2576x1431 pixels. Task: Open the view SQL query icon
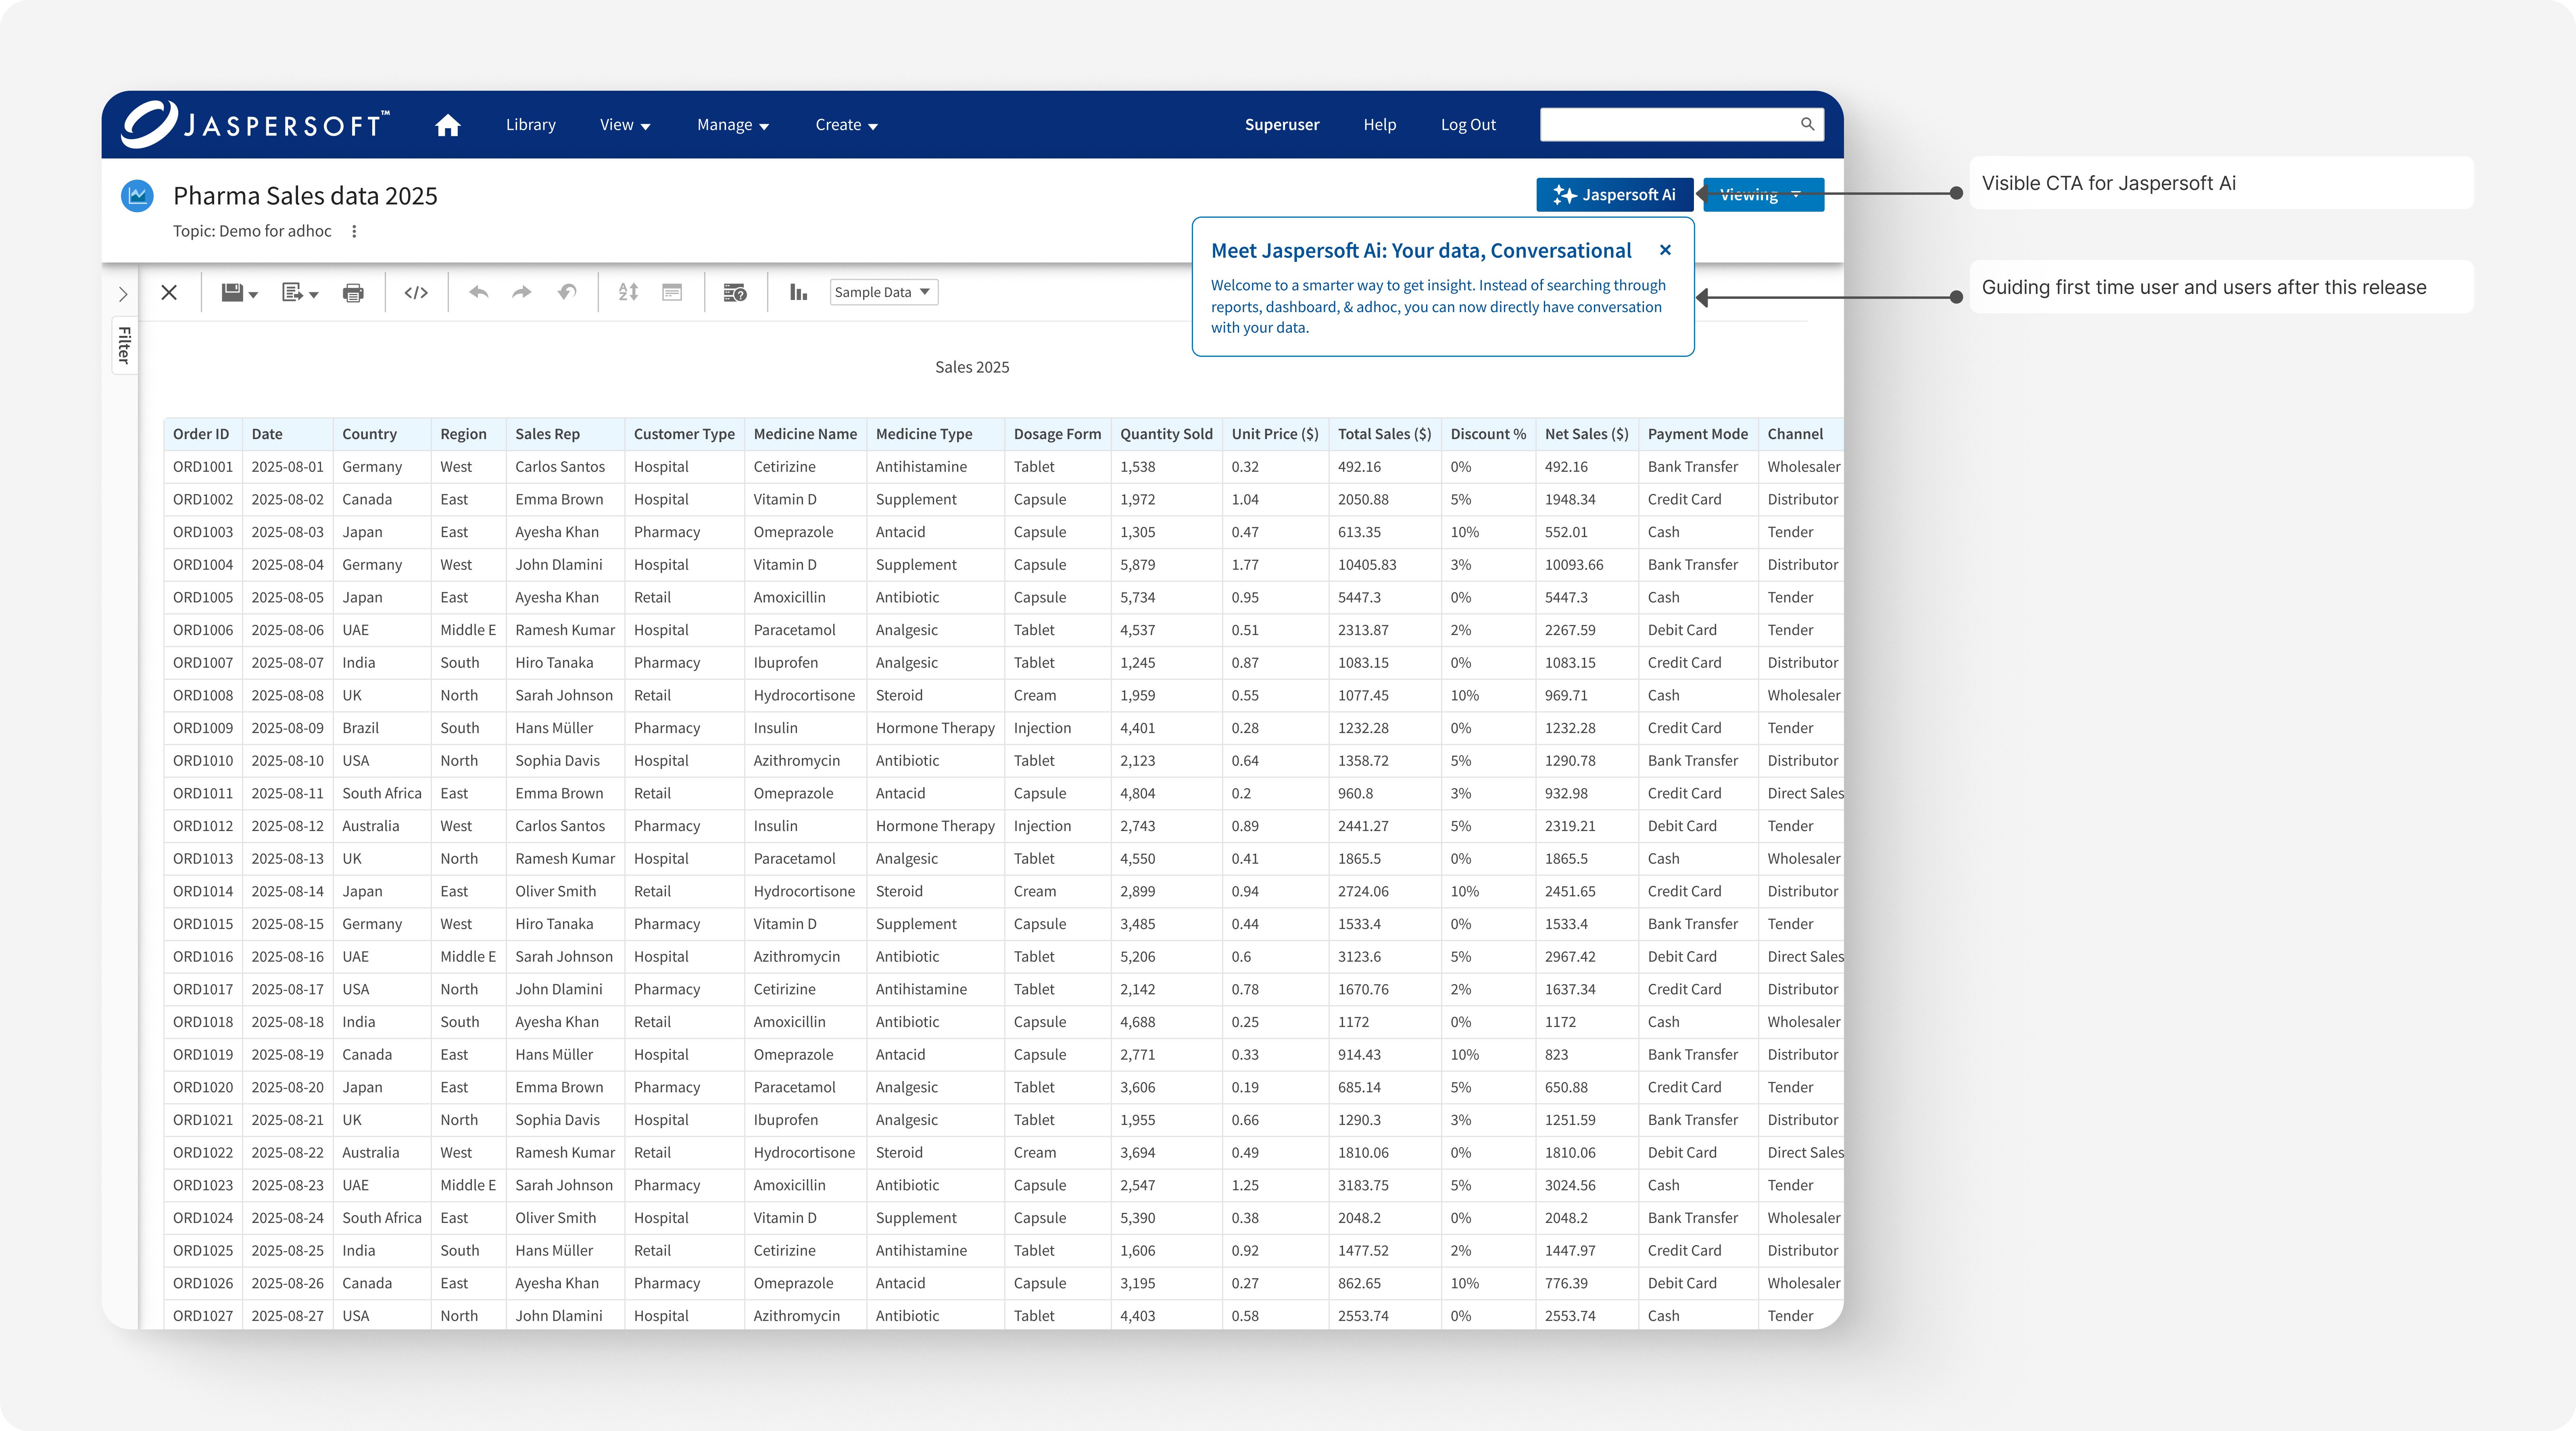[x=735, y=292]
